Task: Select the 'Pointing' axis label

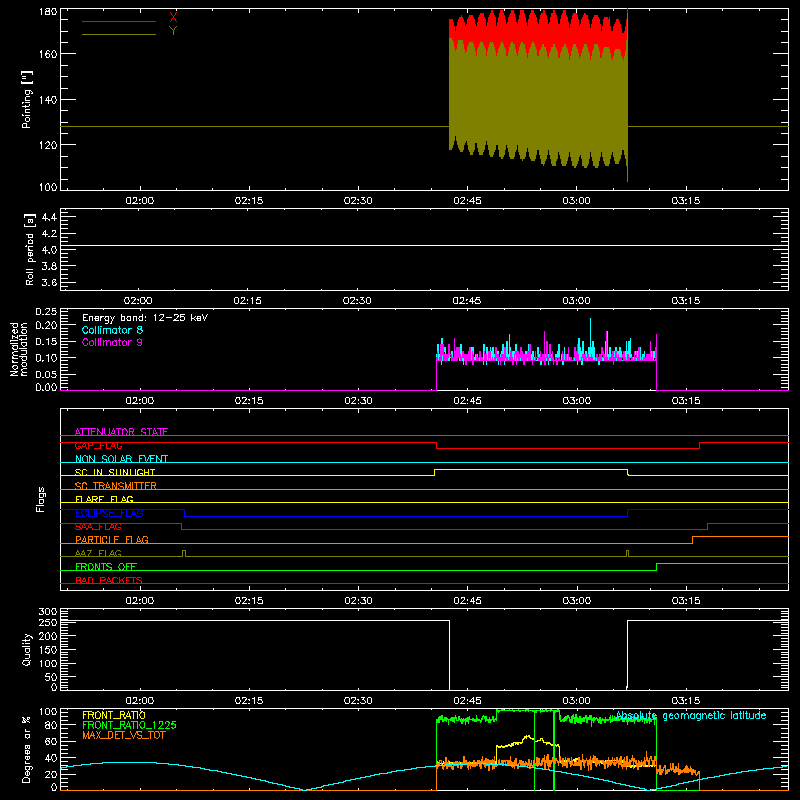Action: point(27,99)
